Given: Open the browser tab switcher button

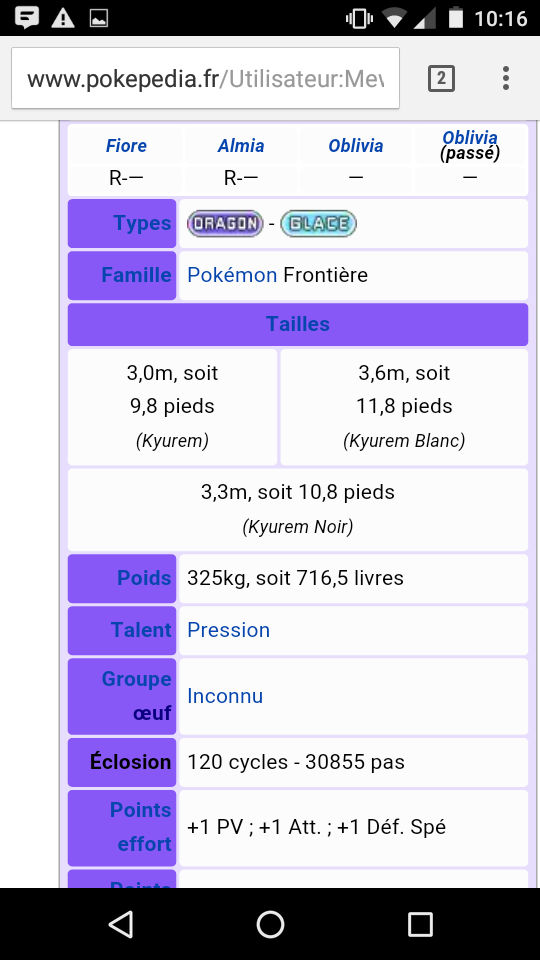Looking at the screenshot, I should coord(441,78).
